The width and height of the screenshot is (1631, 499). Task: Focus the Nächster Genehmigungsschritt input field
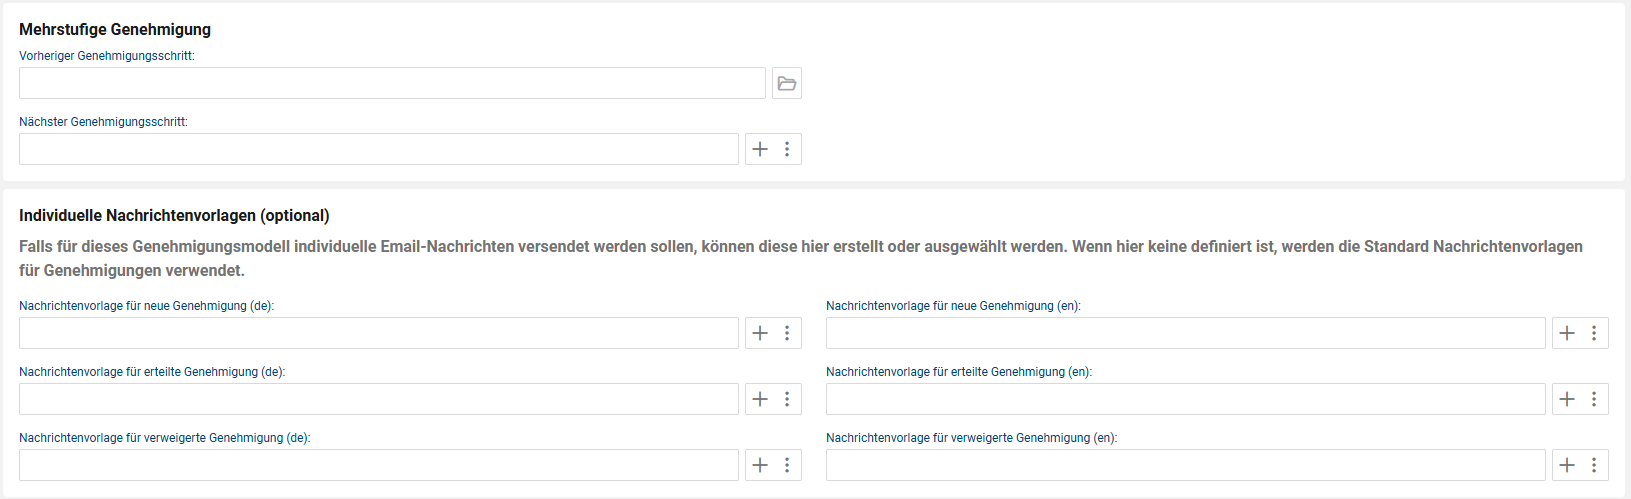coord(379,149)
